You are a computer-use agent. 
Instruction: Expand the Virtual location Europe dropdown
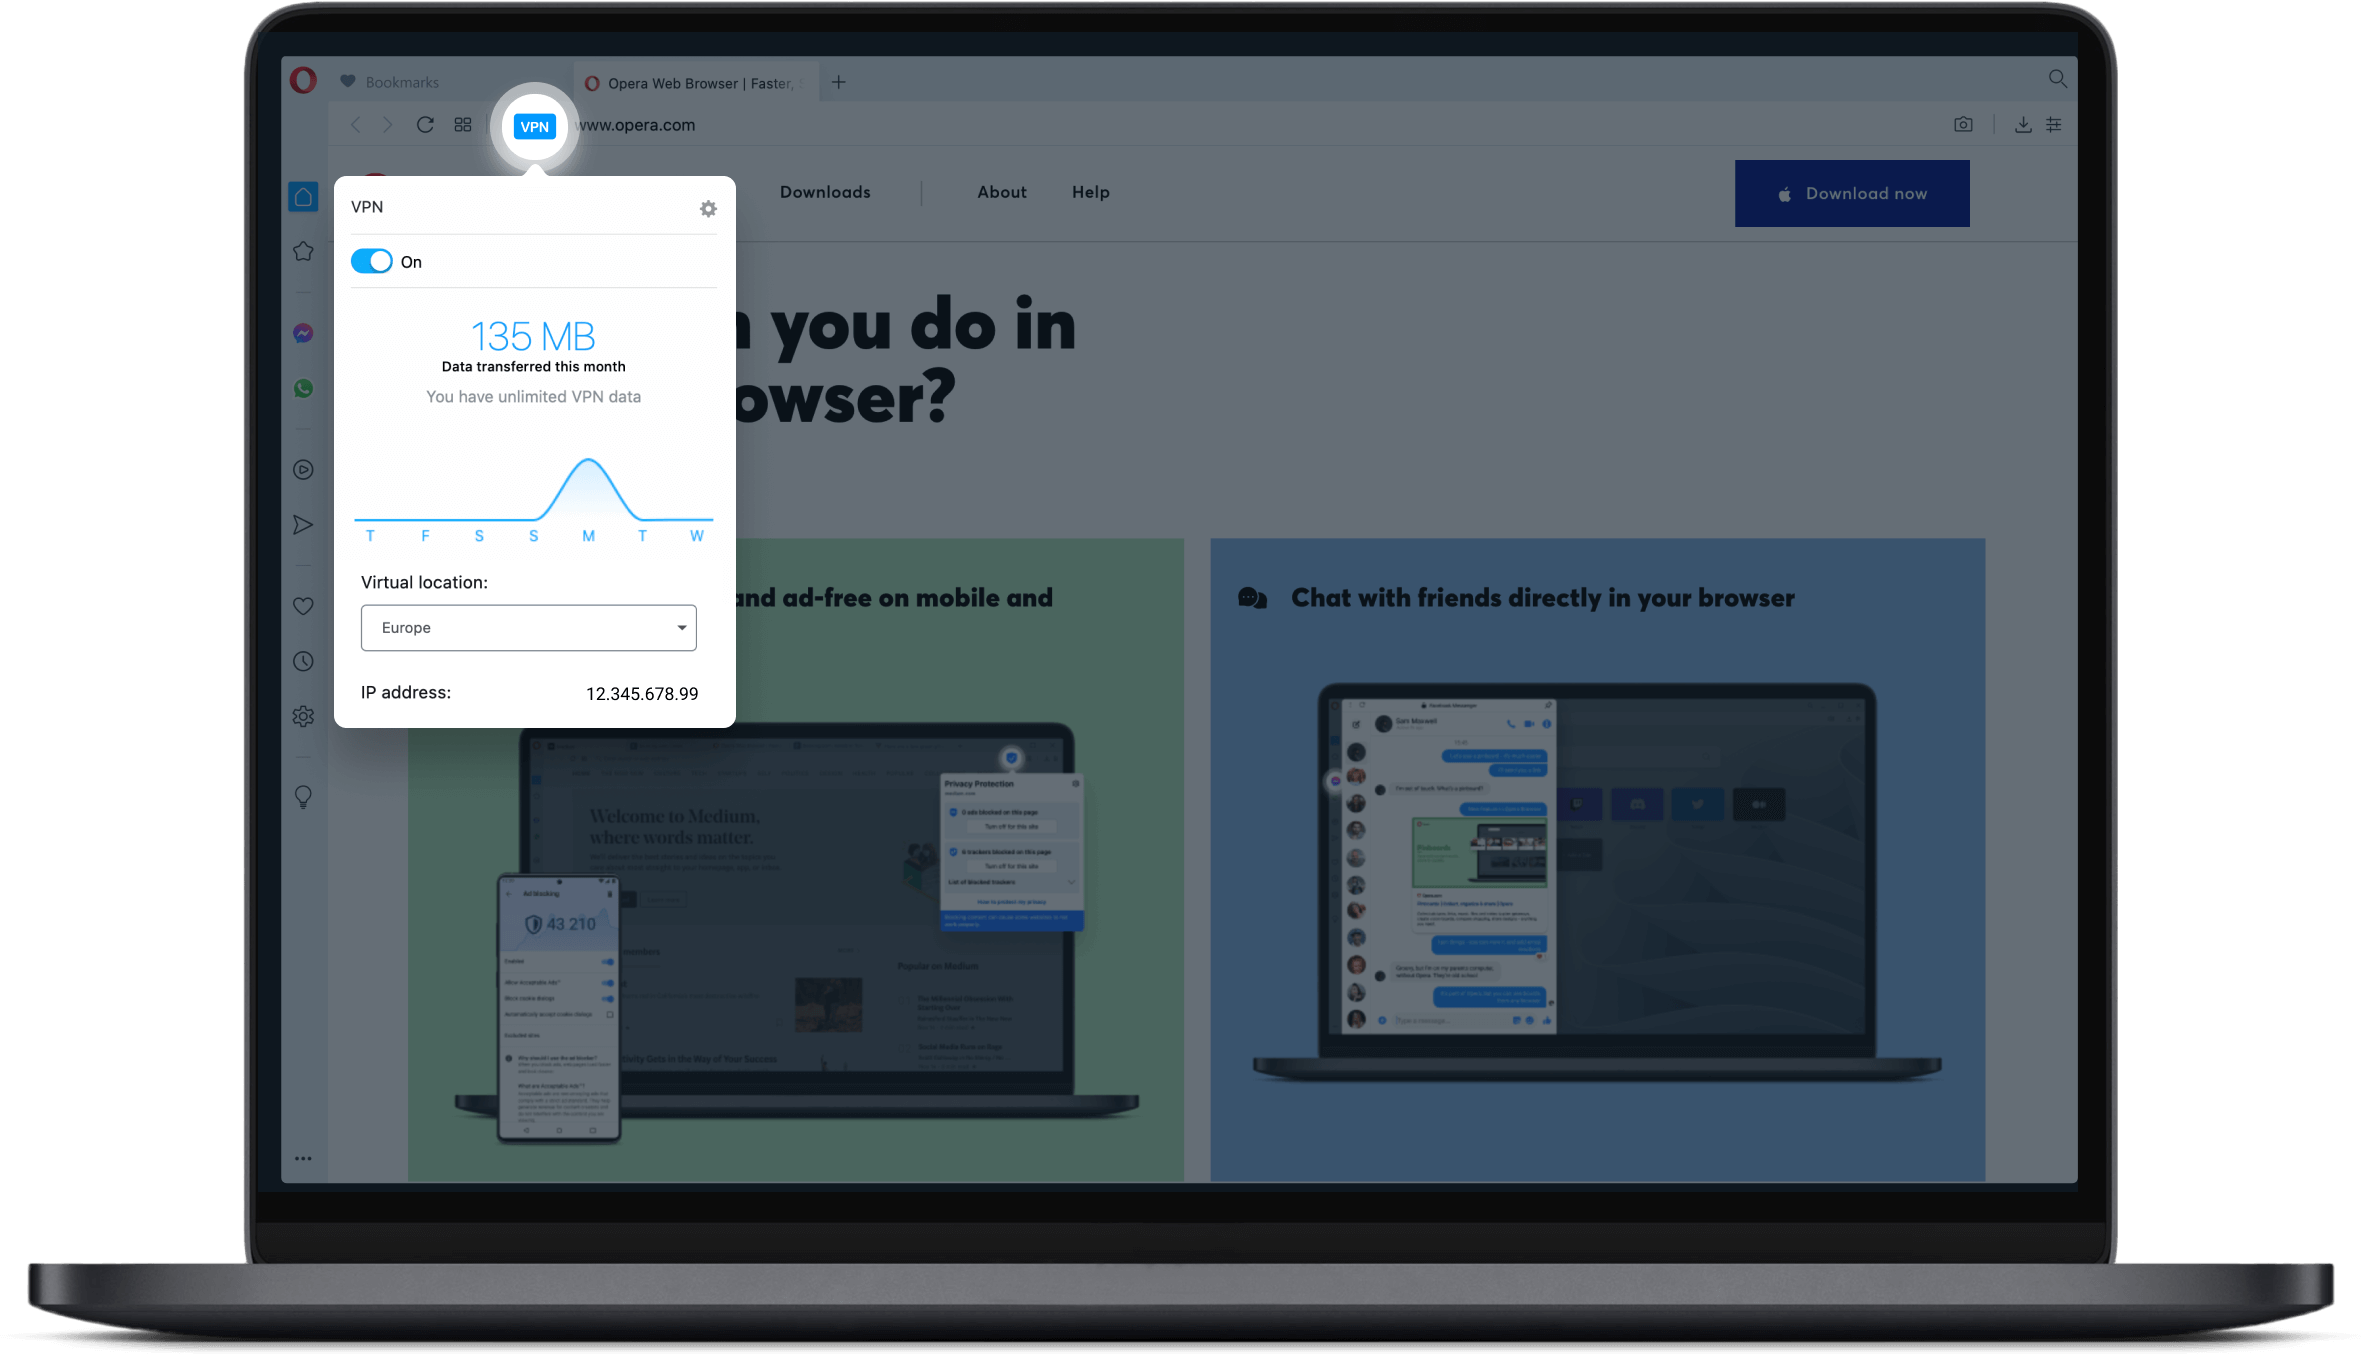(x=681, y=628)
